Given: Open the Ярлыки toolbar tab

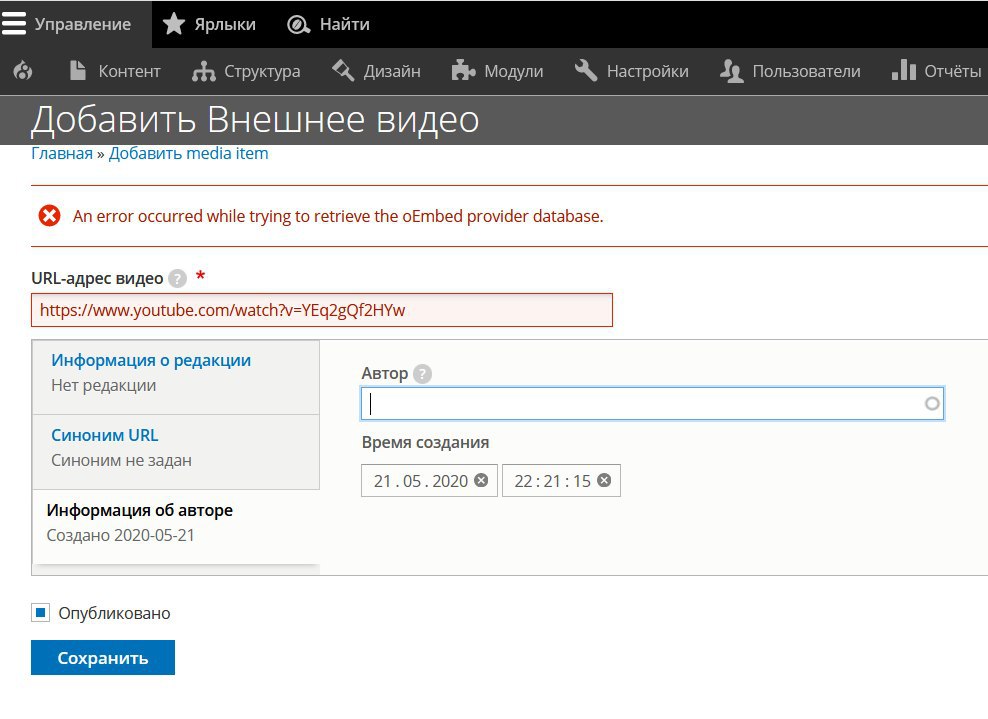Looking at the screenshot, I should tap(209, 24).
